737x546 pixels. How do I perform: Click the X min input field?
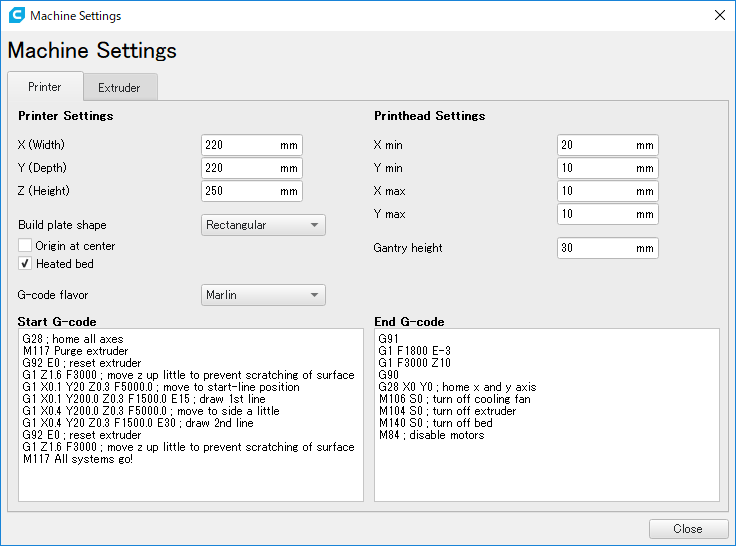[x=608, y=145]
